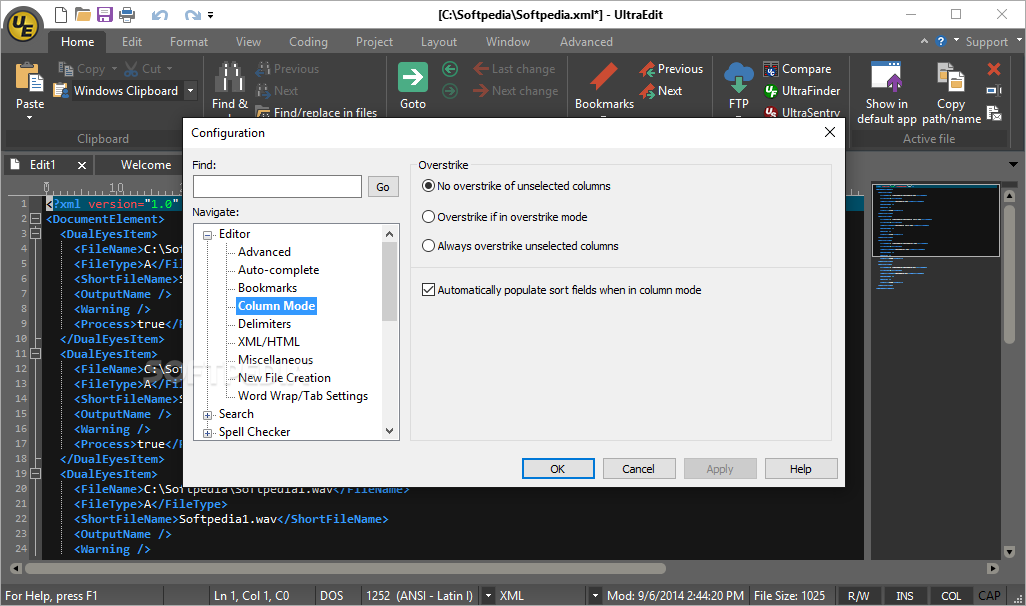The height and width of the screenshot is (606, 1026).
Task: Open the Windows Clipboard dropdown
Action: pos(190,91)
